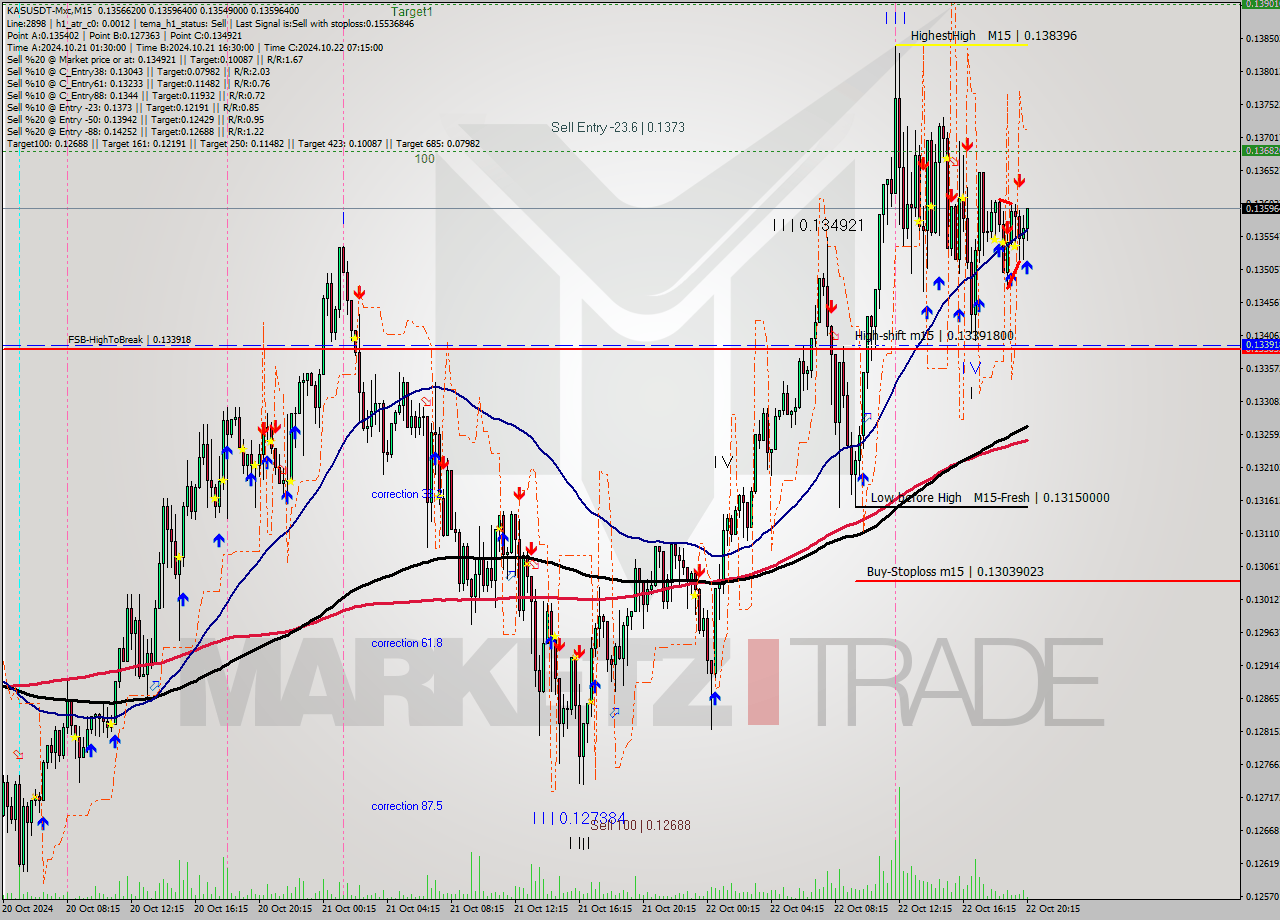Select the 0.12914 price axis label
1280x920 pixels.
tap(1262, 666)
